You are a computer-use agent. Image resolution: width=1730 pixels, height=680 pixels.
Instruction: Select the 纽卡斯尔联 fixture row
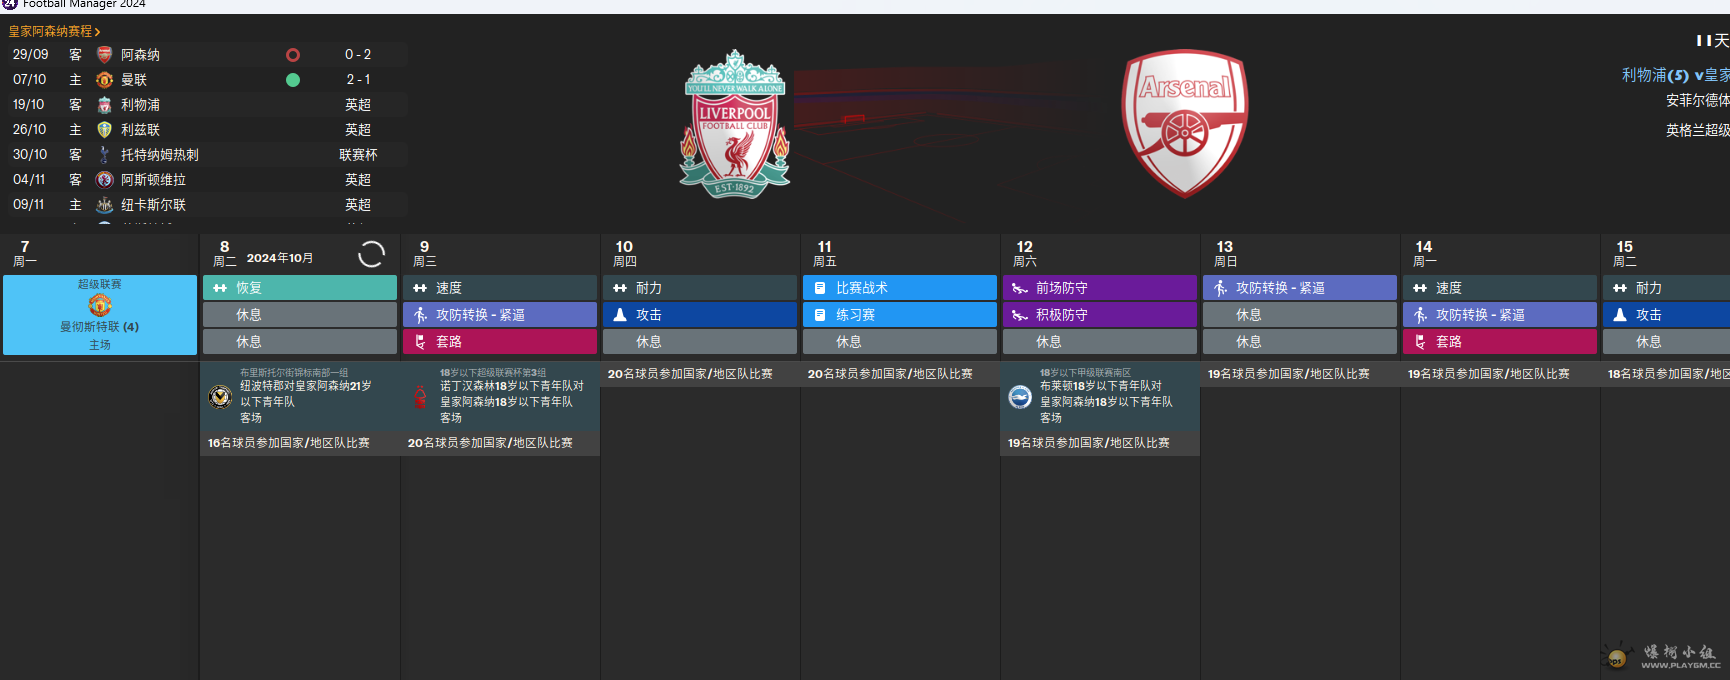click(x=206, y=205)
